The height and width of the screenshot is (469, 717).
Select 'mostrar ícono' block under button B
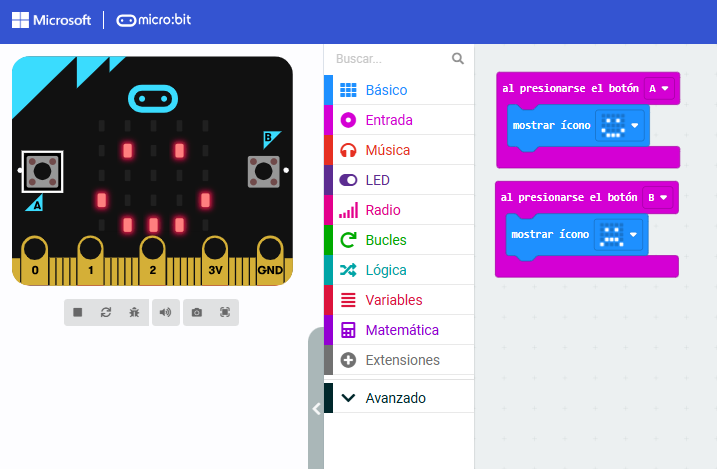click(550, 234)
